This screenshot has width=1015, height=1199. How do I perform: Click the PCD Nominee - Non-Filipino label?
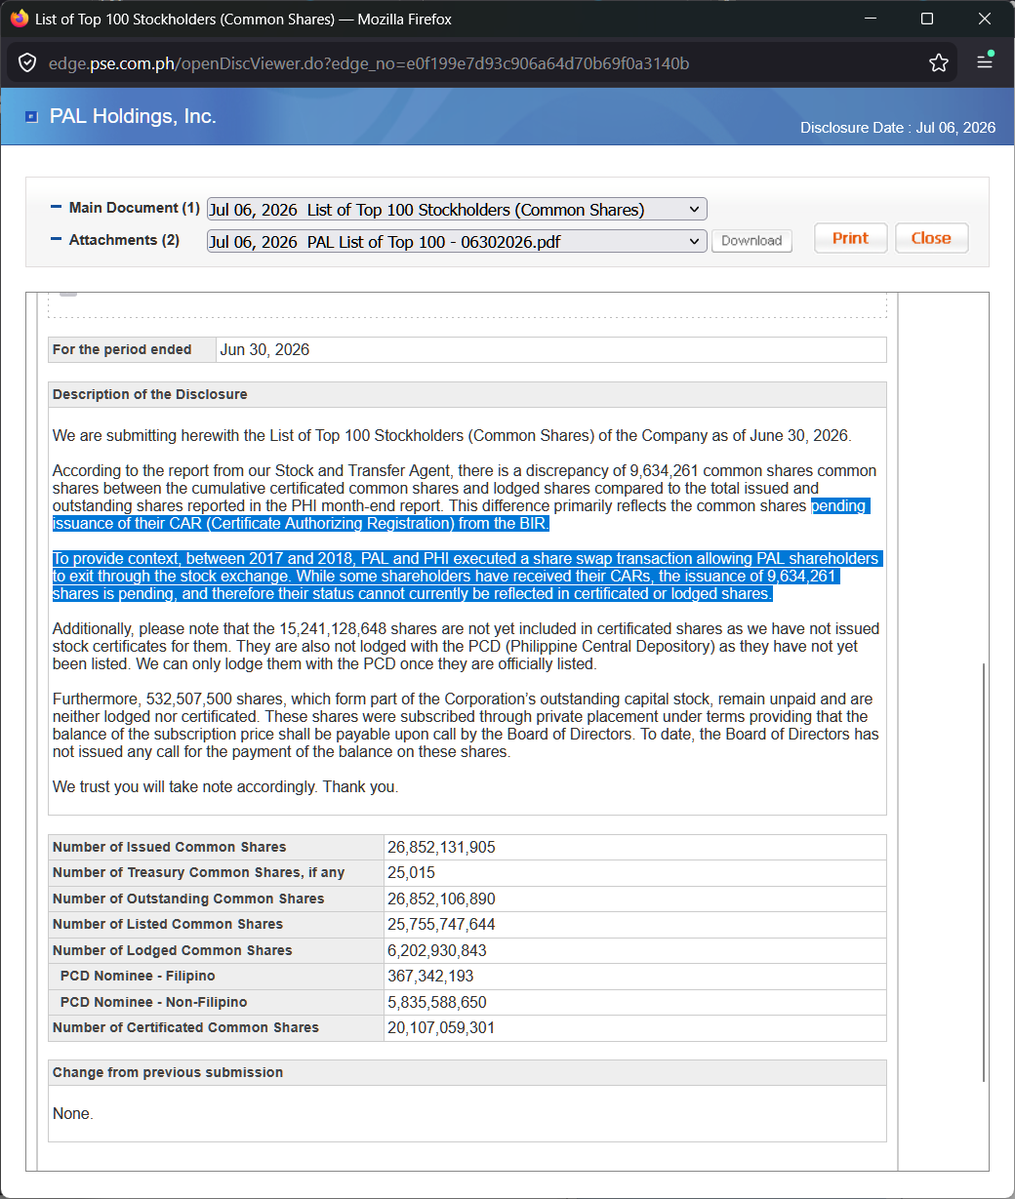pyautogui.click(x=154, y=1002)
